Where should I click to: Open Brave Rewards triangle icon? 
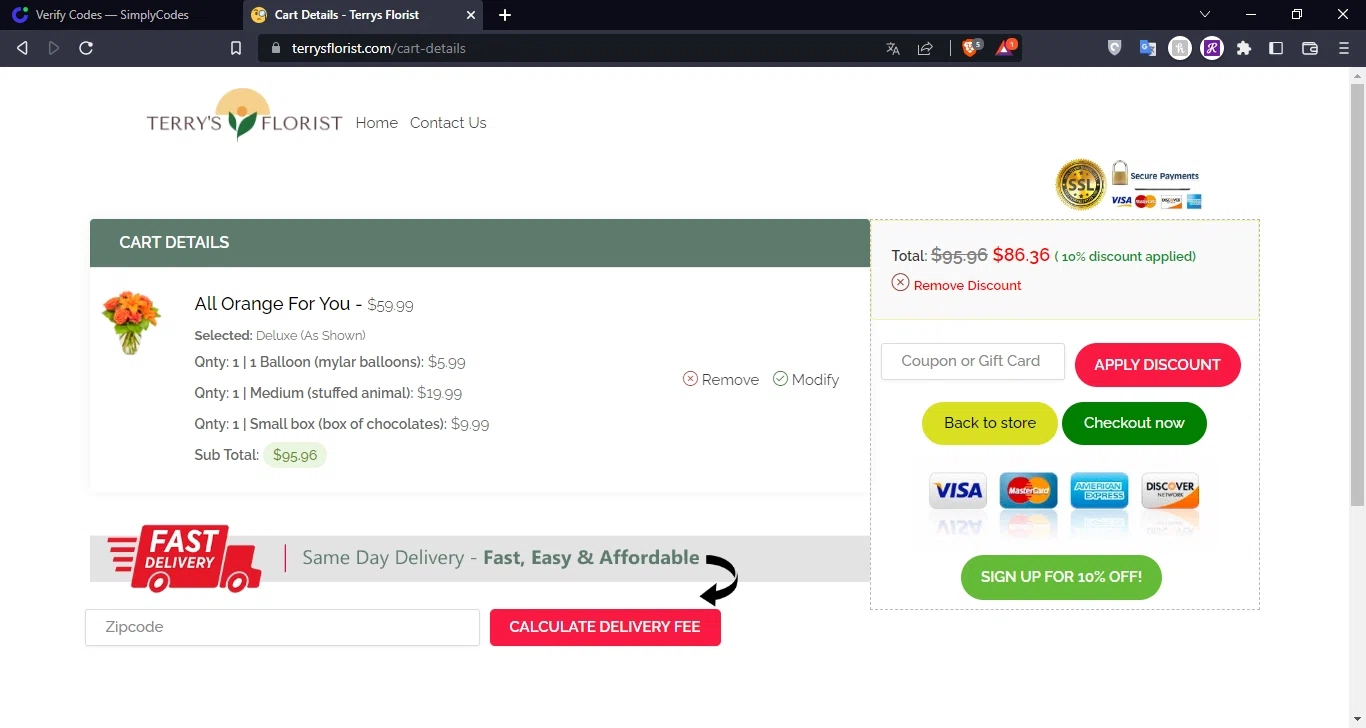[x=1005, y=47]
